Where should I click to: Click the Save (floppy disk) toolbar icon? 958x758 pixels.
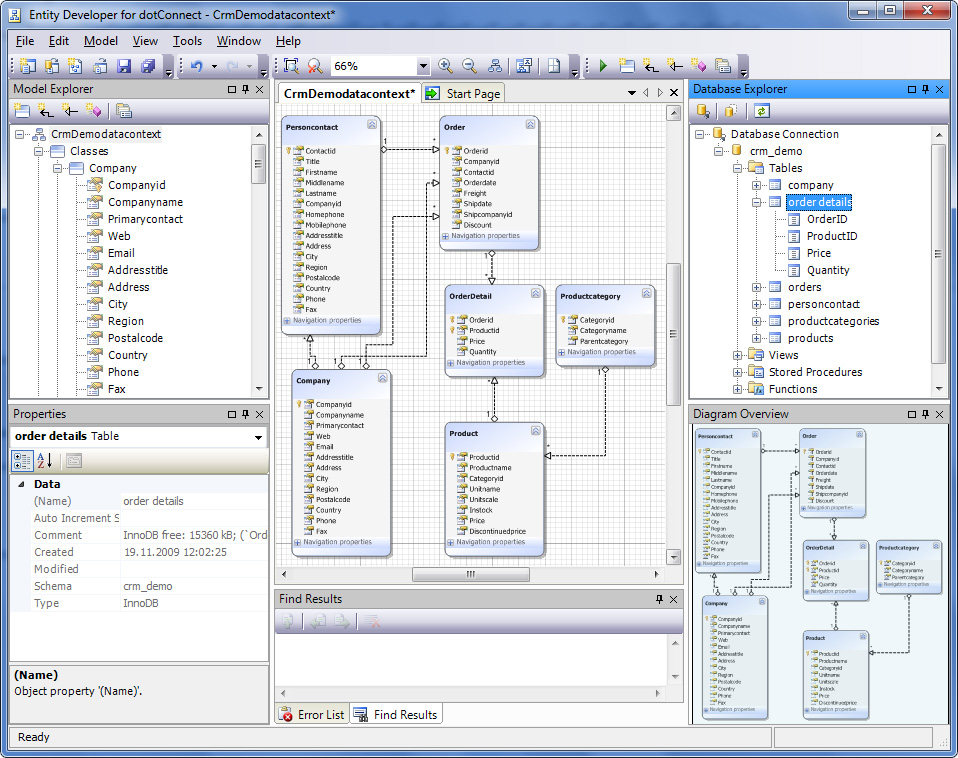tap(124, 66)
